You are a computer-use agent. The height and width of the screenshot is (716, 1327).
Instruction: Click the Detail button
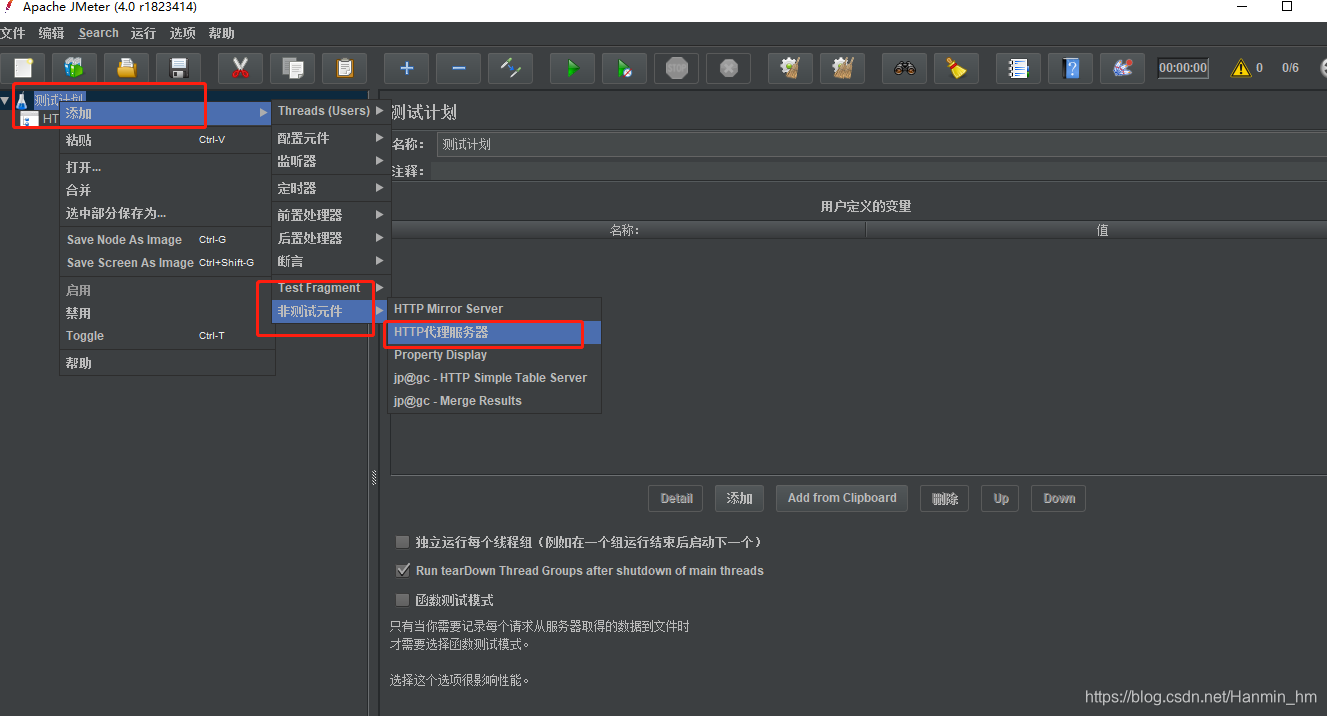click(x=676, y=498)
